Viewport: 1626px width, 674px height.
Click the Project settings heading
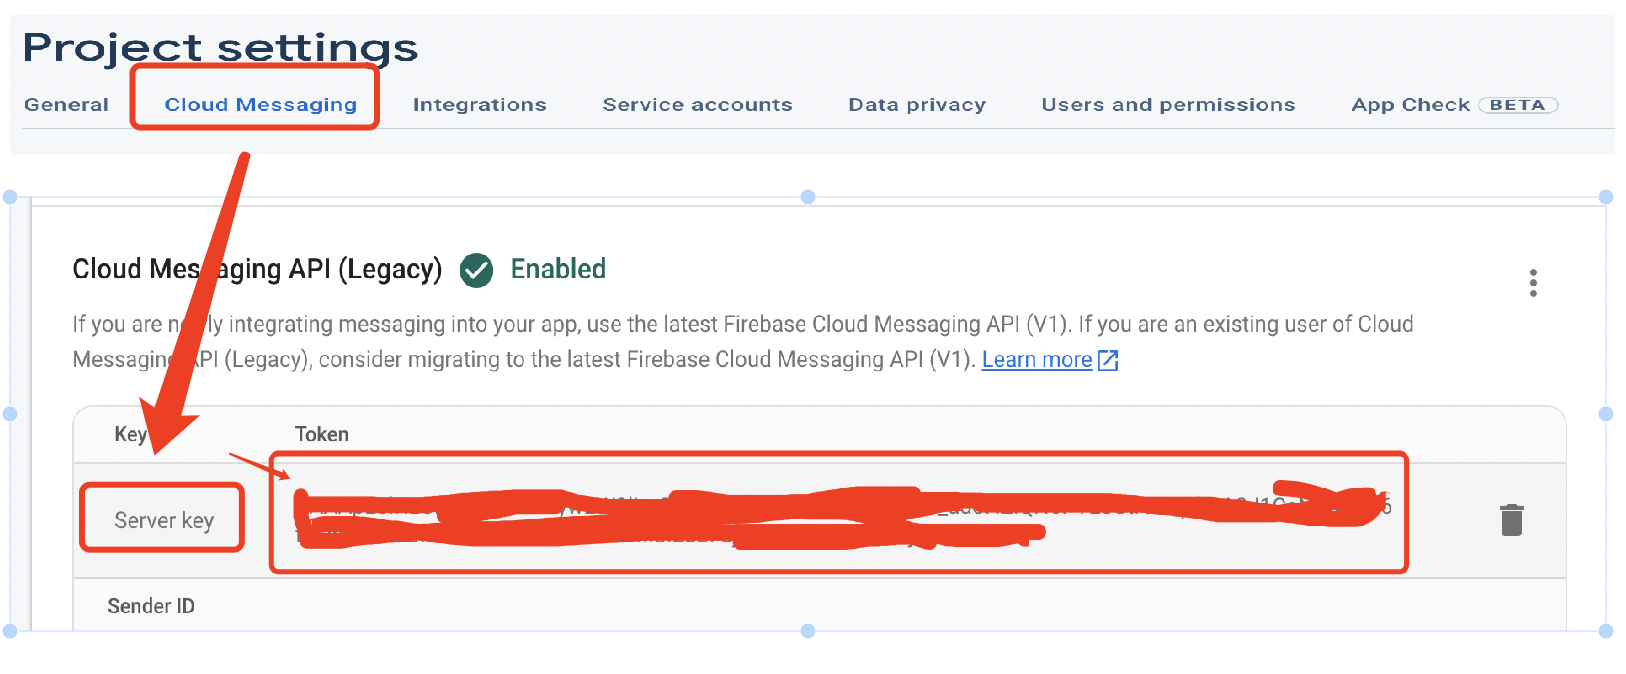tap(220, 49)
